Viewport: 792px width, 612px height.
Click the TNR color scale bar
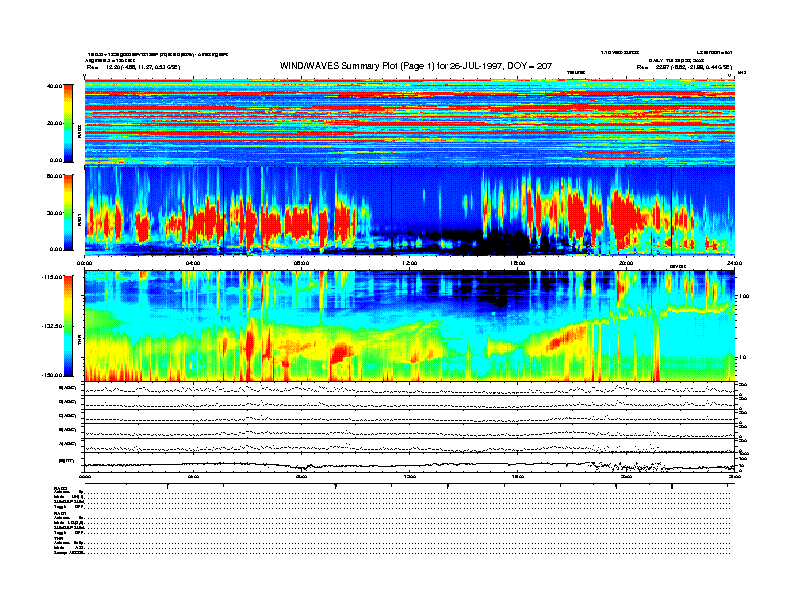[x=66, y=325]
